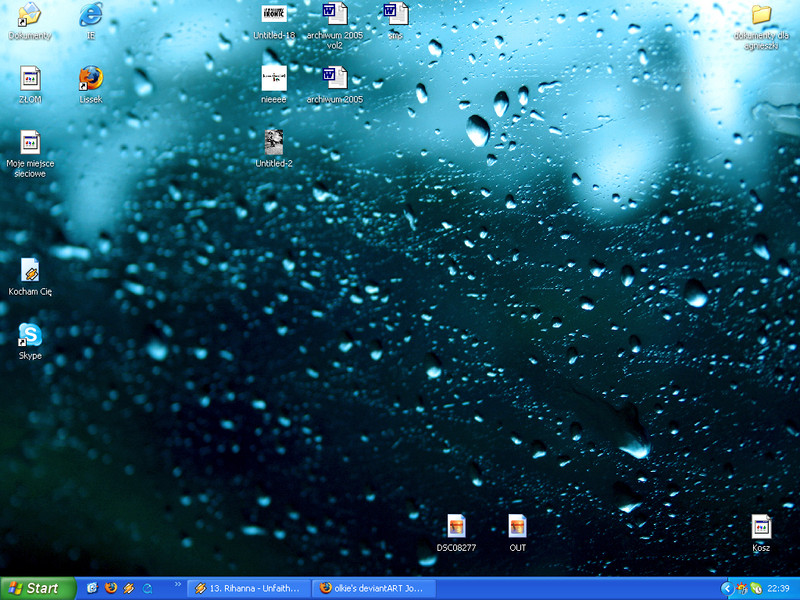
Task: Show hidden system tray icons arrow
Action: [x=727, y=589]
